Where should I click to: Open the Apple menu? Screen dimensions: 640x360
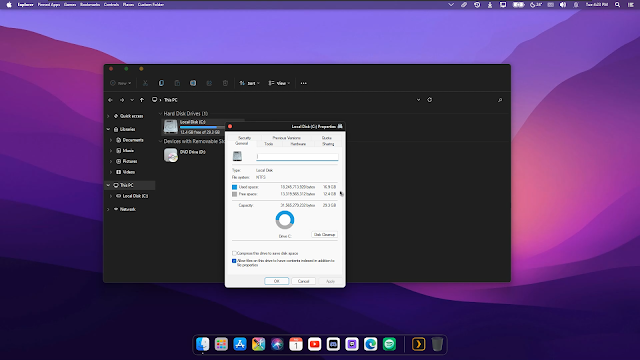[x=9, y=5]
